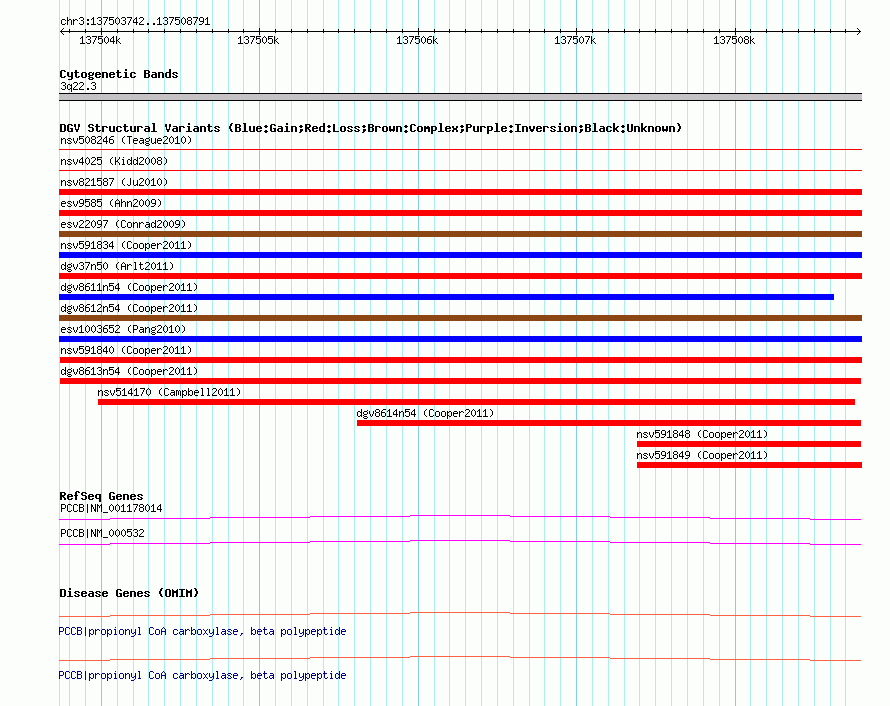The image size is (890, 706).
Task: Select the dgv8613n54 (Cooper2011) label
Action: (x=129, y=371)
